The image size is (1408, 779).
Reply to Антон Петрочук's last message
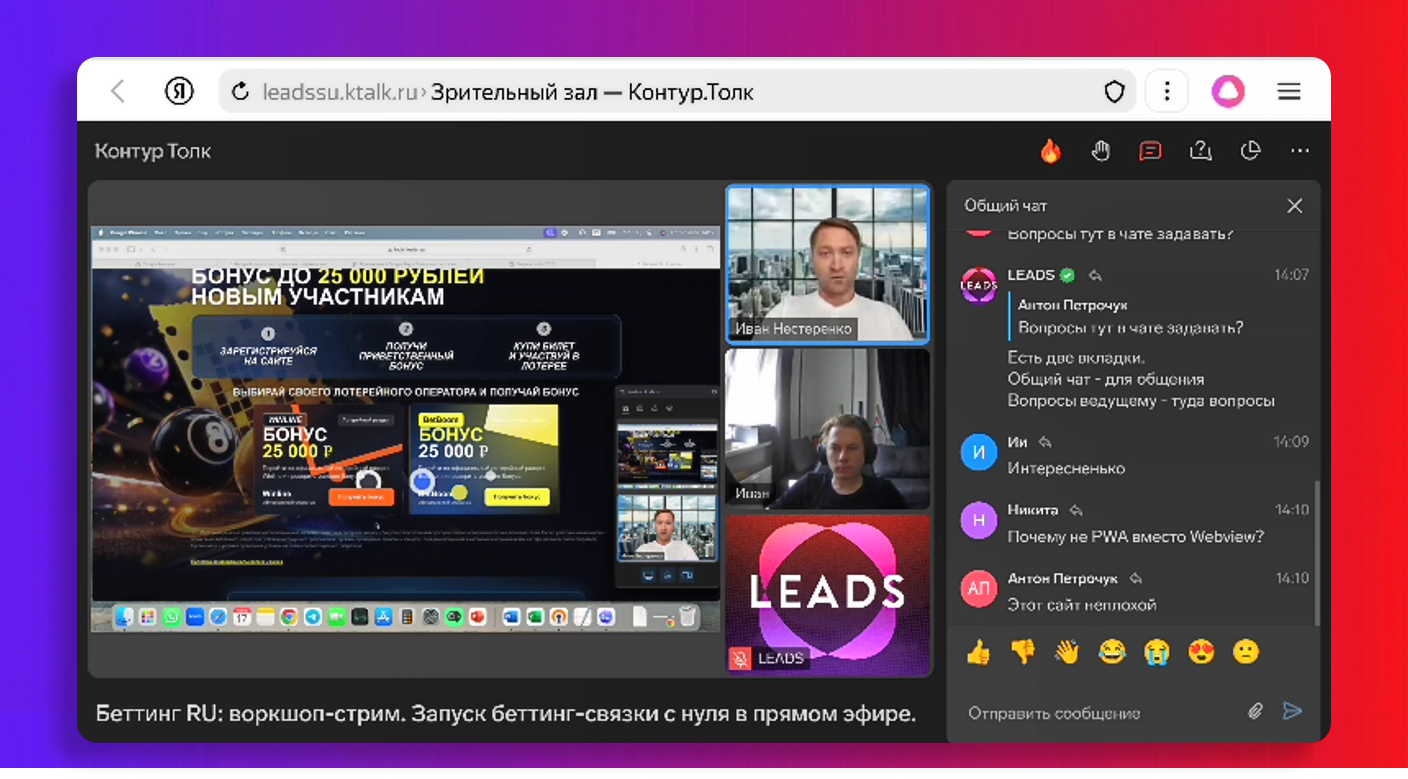pyautogui.click(x=1136, y=578)
